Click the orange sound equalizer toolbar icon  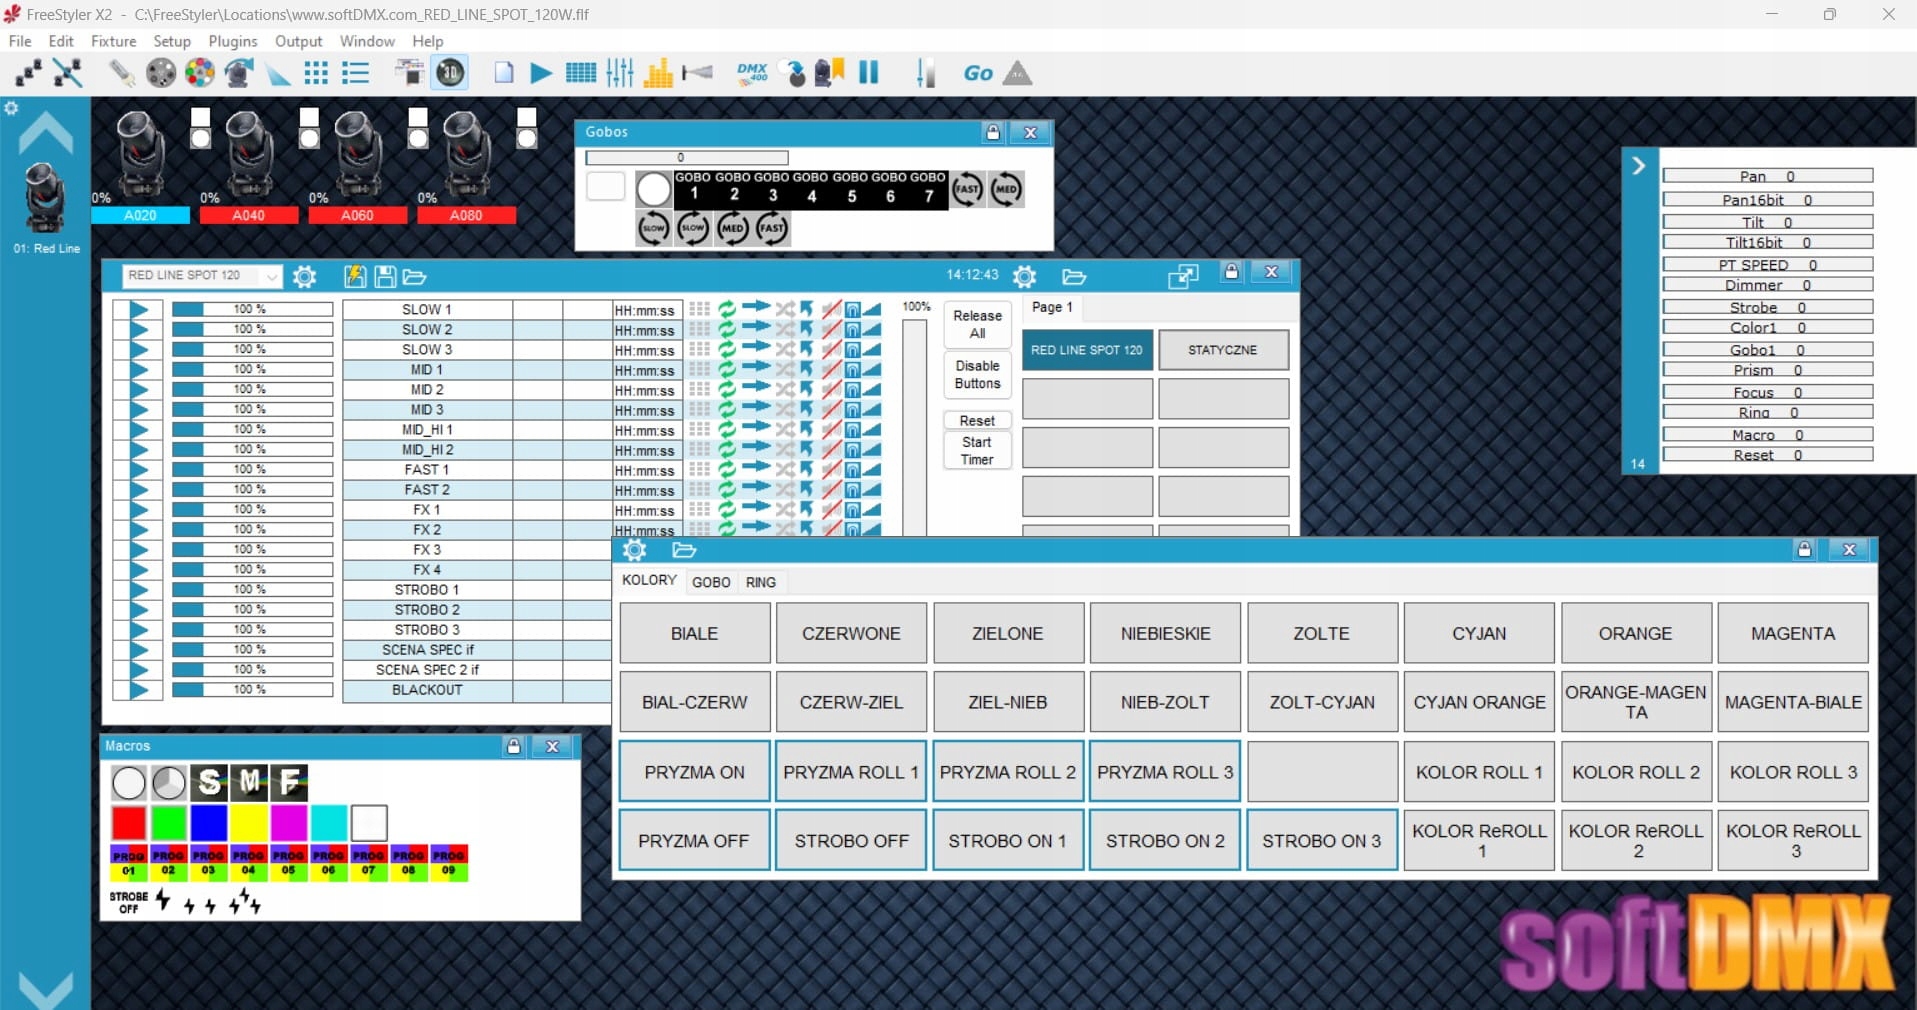point(658,73)
